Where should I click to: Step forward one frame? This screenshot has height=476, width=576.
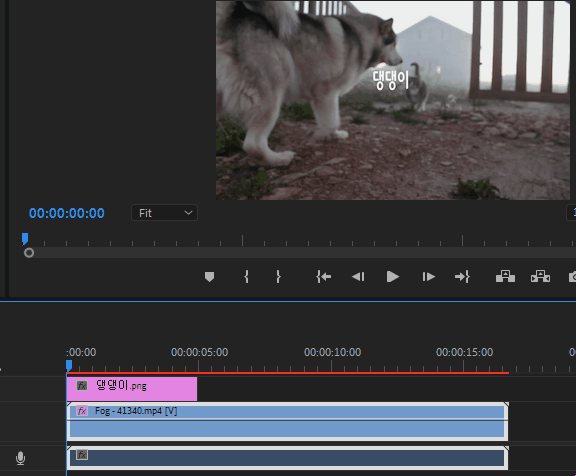[x=428, y=277]
